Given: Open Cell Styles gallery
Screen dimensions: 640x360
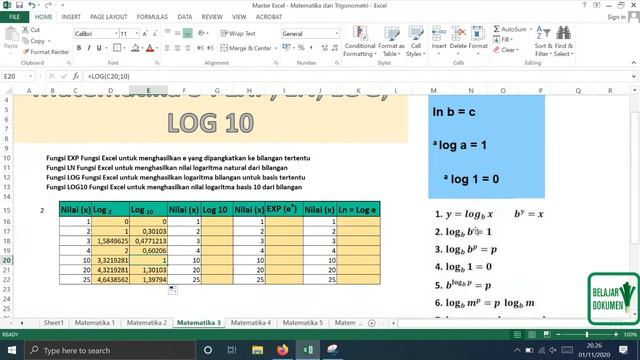Looking at the screenshot, I should click(x=416, y=42).
